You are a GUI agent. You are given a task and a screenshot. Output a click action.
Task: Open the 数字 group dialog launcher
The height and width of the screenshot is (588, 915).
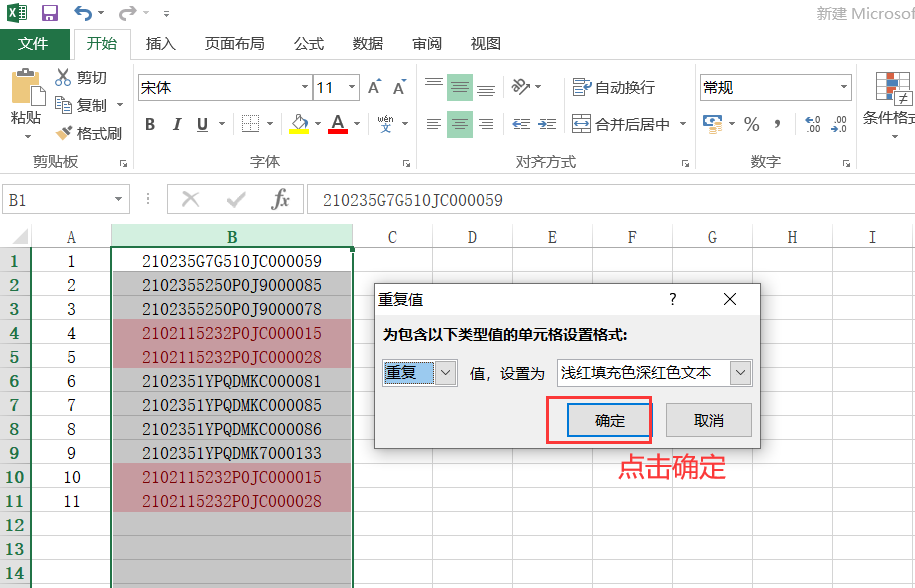coord(846,164)
